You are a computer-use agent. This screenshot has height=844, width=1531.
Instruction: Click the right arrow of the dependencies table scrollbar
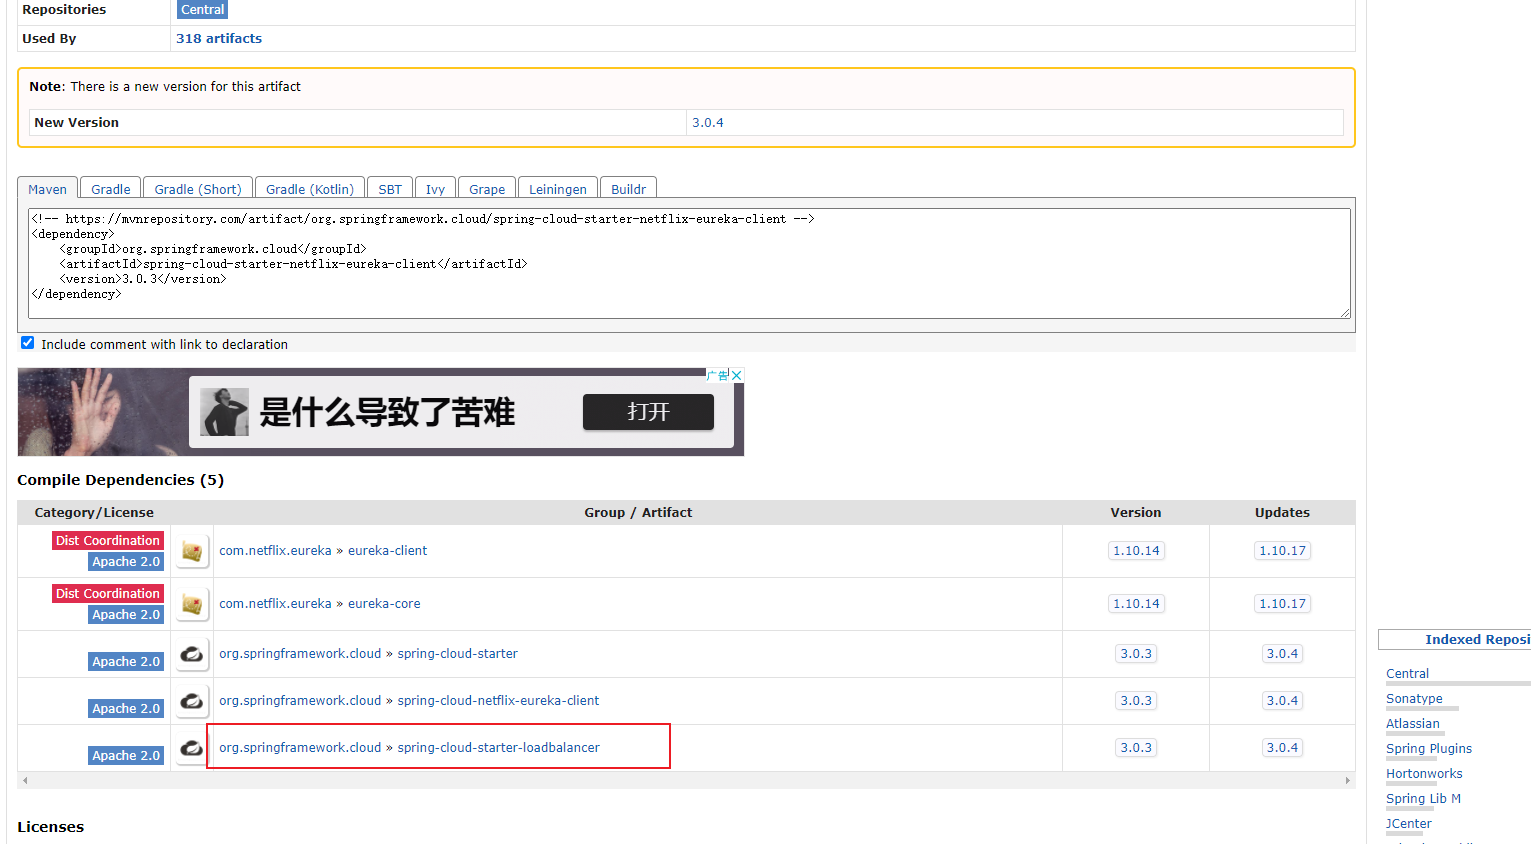tap(1348, 780)
